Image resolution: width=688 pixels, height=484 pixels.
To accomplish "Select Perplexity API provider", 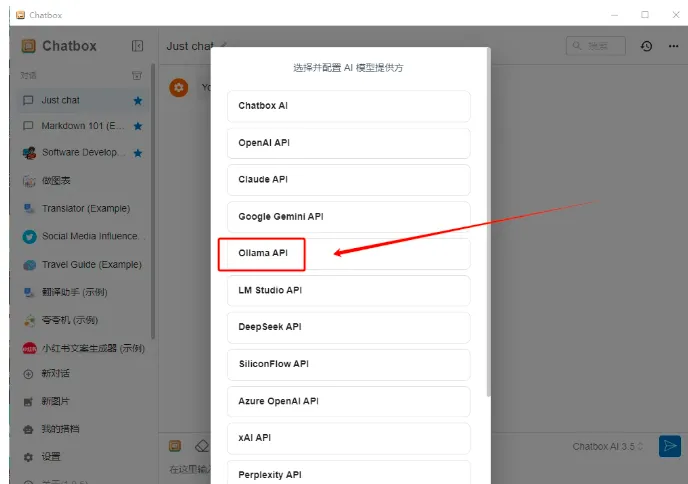I will 348,472.
